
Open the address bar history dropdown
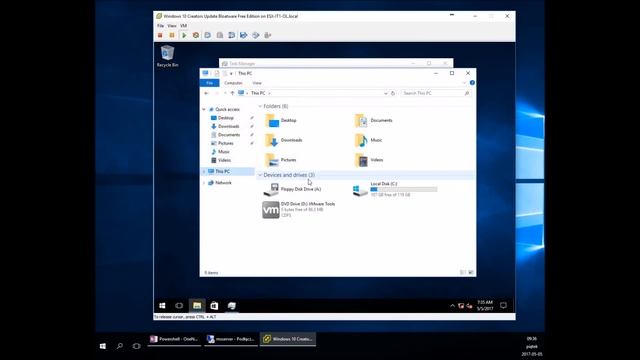tap(386, 93)
